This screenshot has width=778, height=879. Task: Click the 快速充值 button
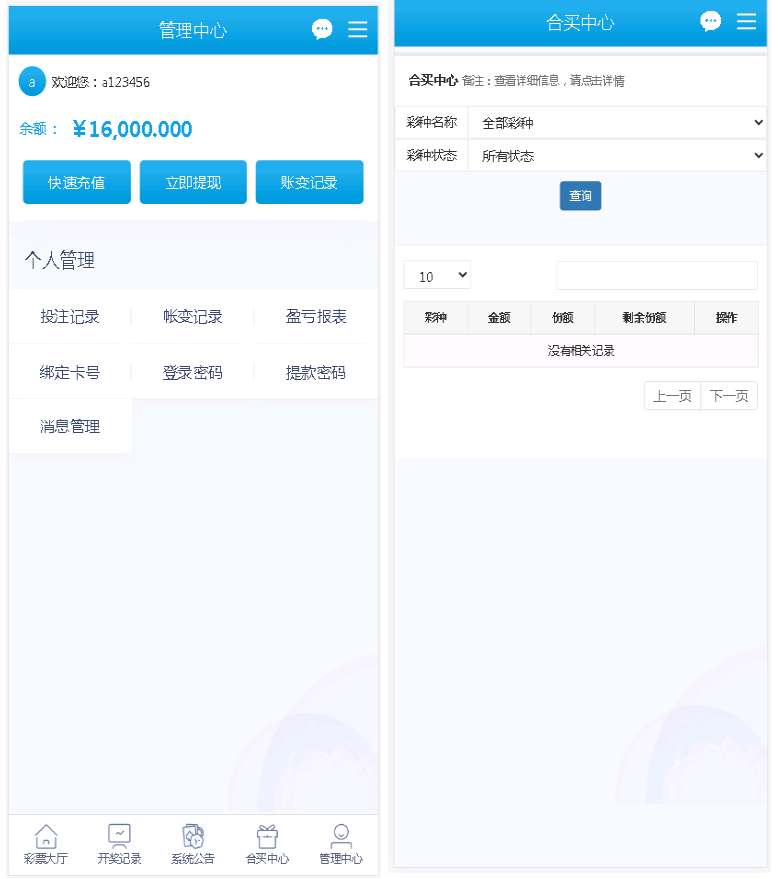[77, 183]
